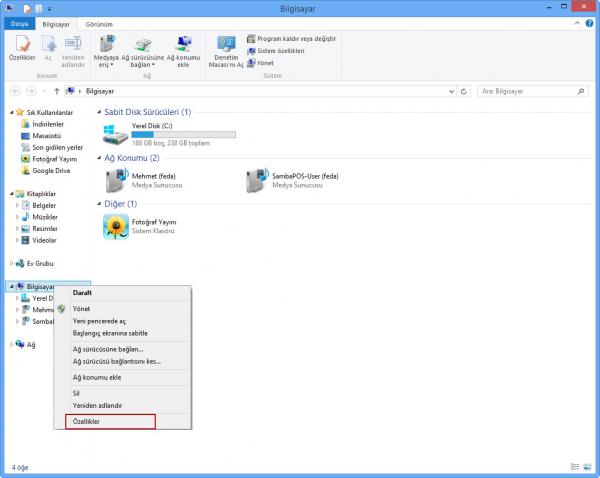Click the Özellikler ribbon icon
This screenshot has width=600, height=478.
point(22,47)
